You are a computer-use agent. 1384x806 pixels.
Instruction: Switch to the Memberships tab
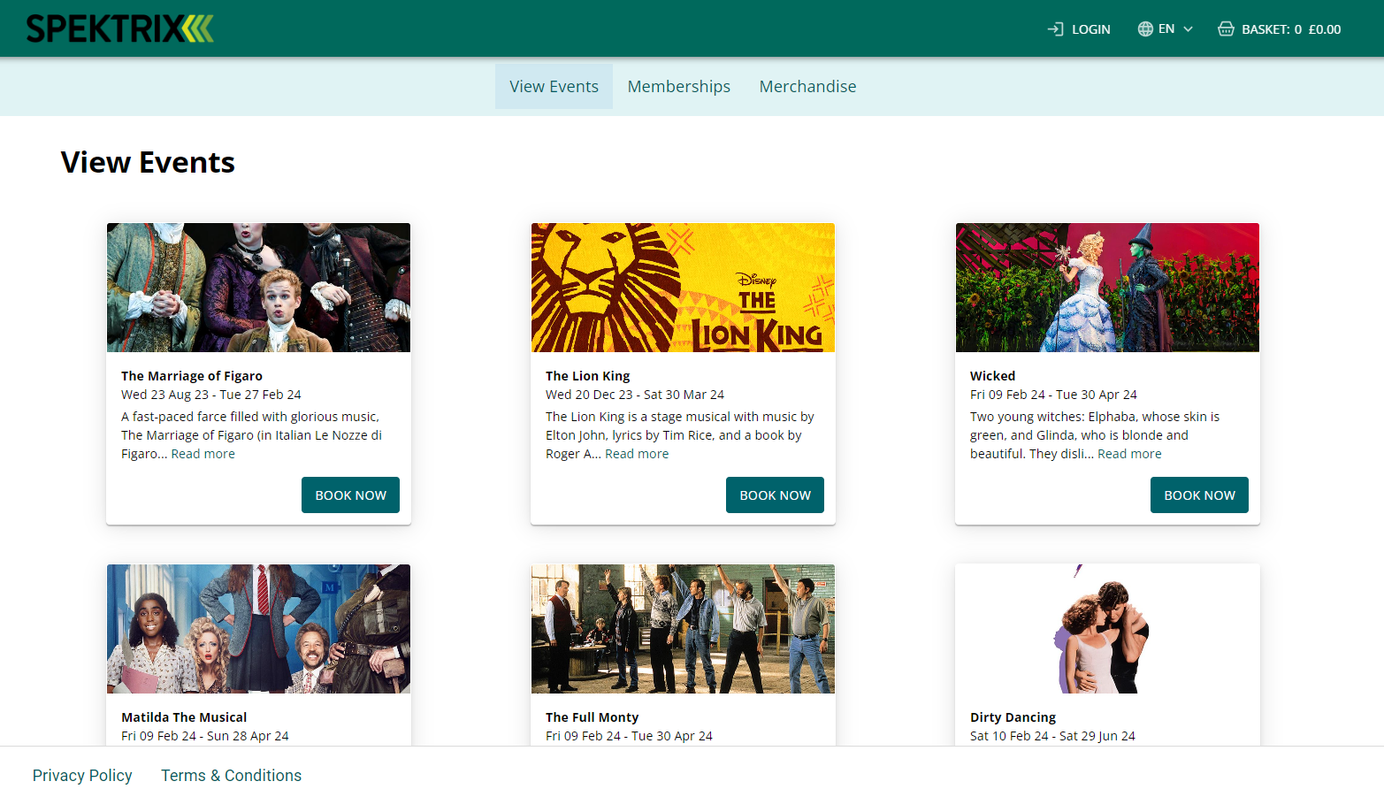[x=679, y=86]
